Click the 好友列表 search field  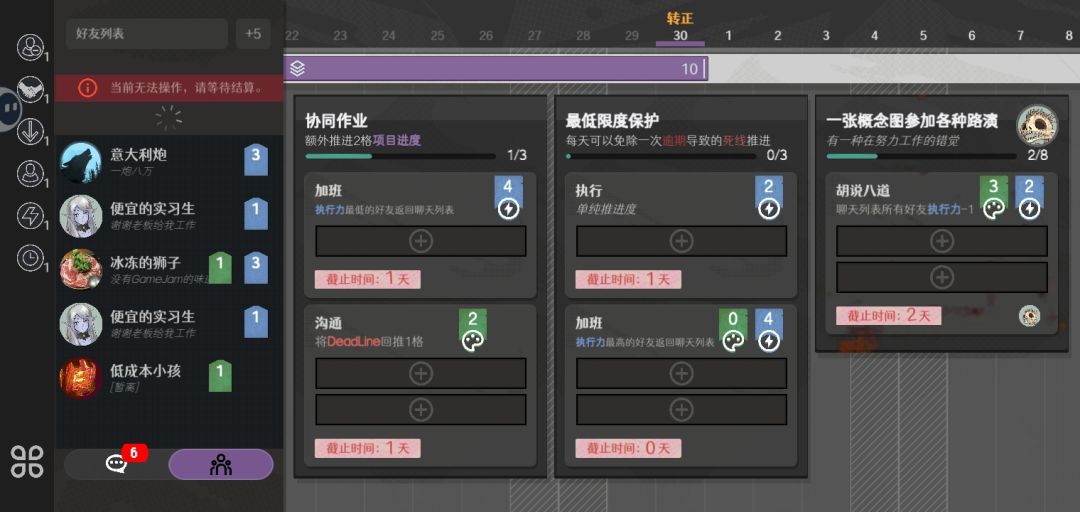point(147,34)
